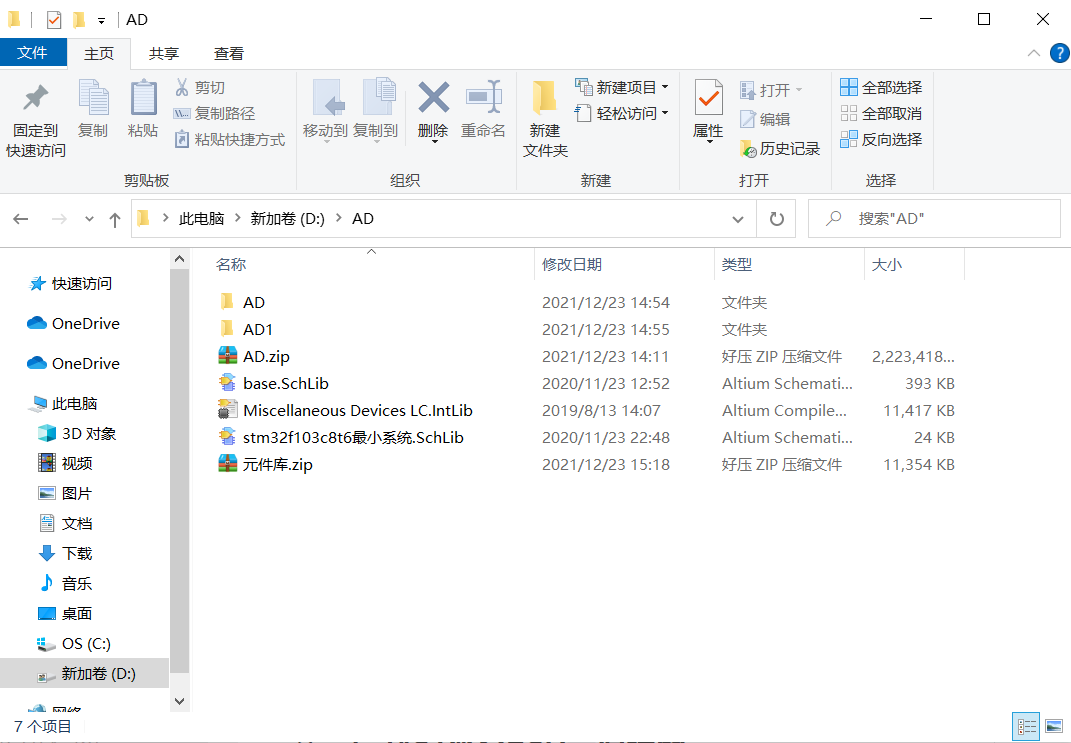Select the Home (主页) tab
The image size is (1071, 743).
99,53
